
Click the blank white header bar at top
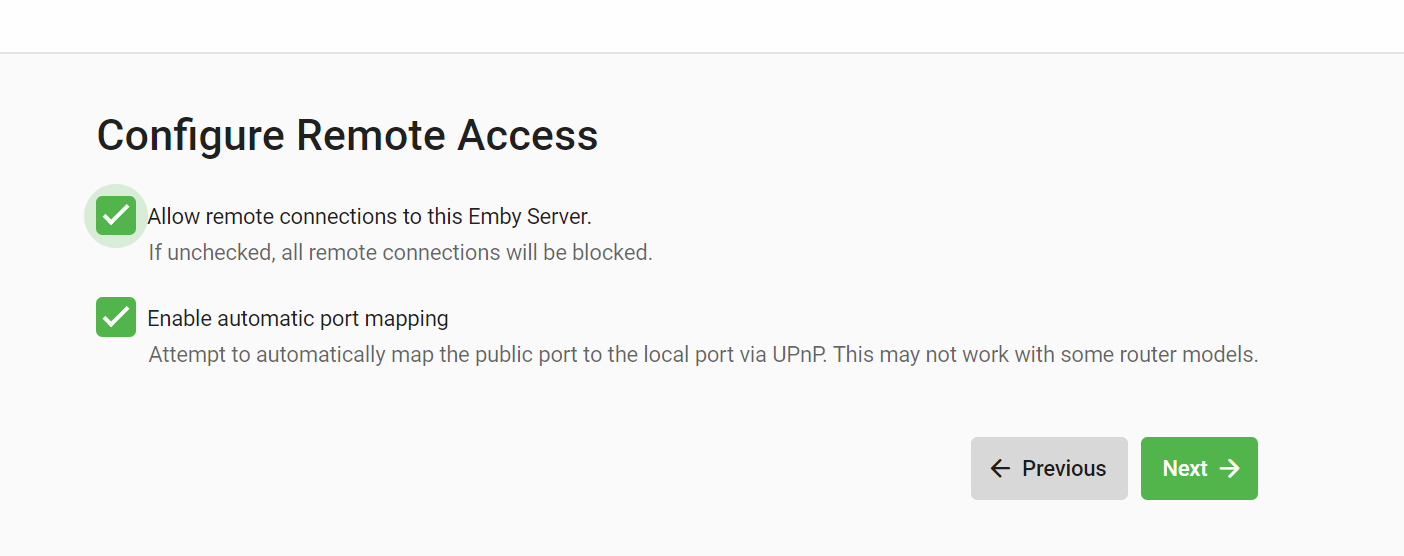(x=702, y=25)
